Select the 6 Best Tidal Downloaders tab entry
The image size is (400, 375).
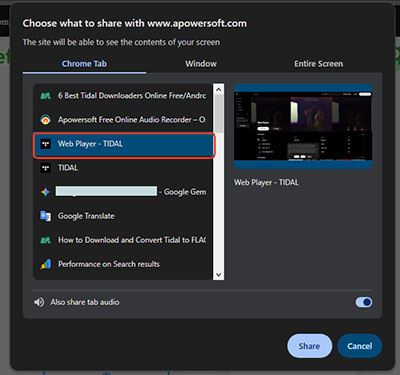(123, 96)
